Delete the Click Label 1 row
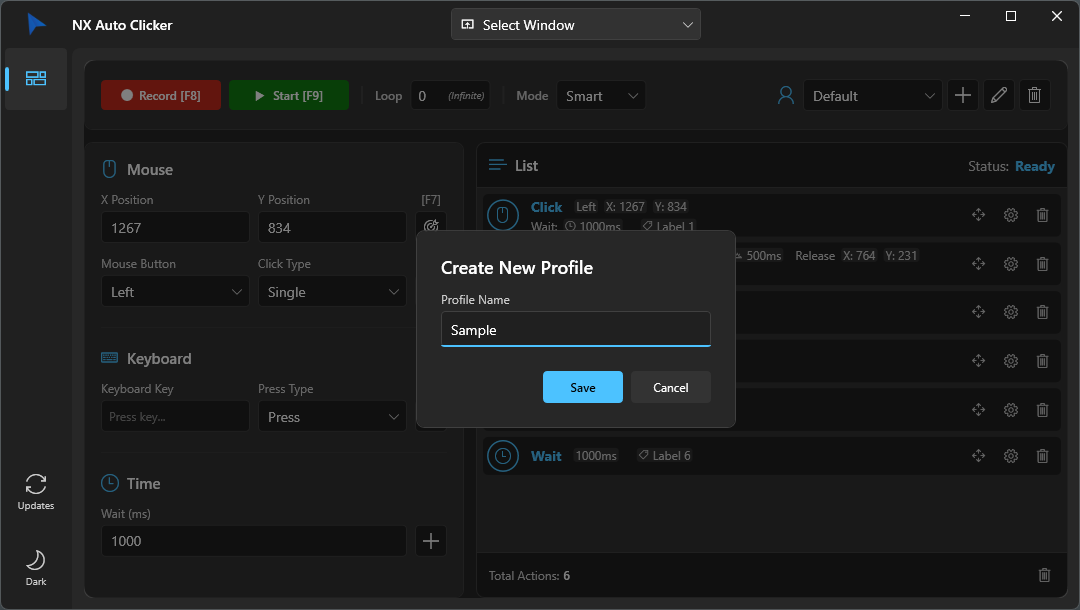This screenshot has height=610, width=1080. (x=1042, y=215)
